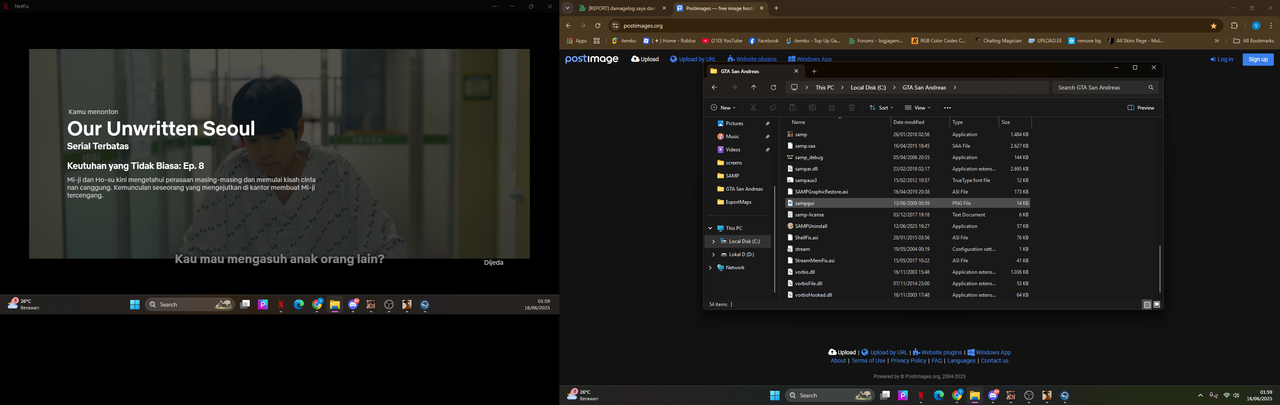The width and height of the screenshot is (1280, 405).
Task: Add a new File Explorer tab
Action: pos(814,71)
